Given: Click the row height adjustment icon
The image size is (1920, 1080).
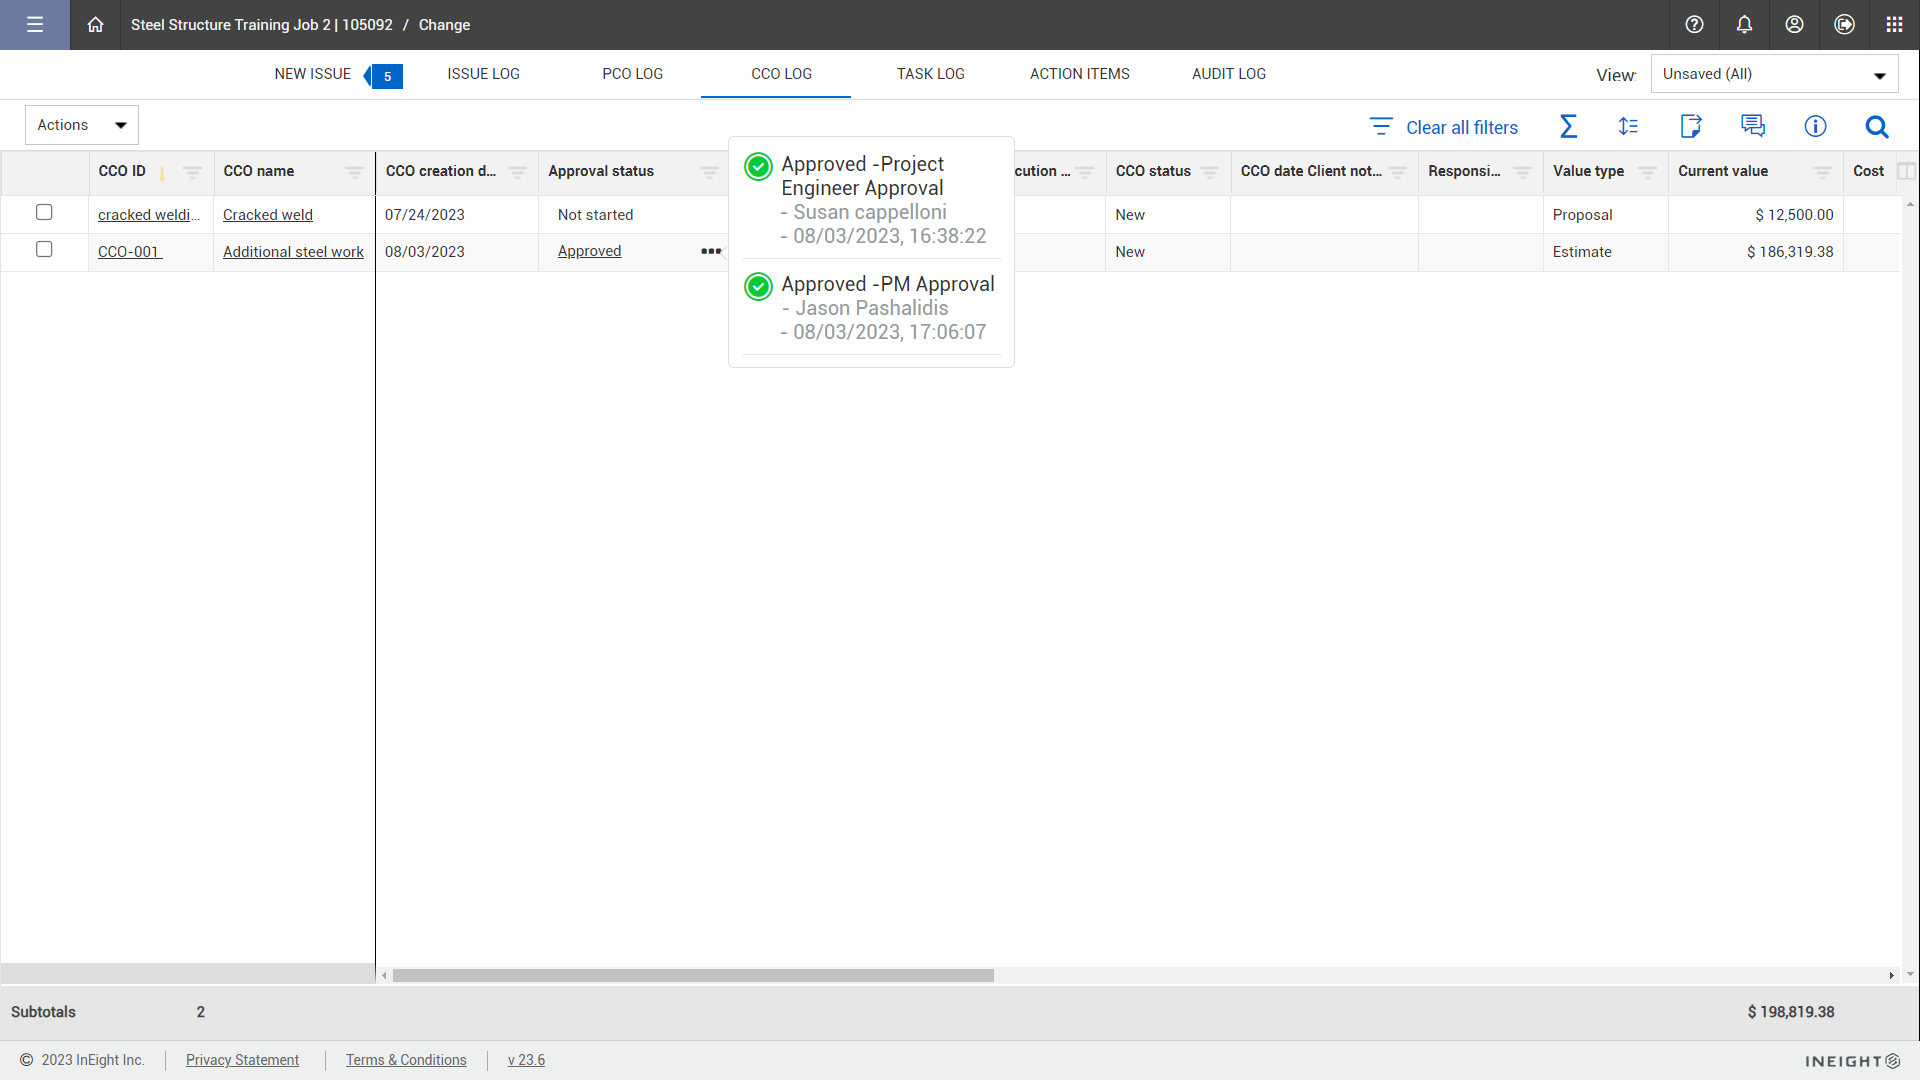Looking at the screenshot, I should point(1628,126).
